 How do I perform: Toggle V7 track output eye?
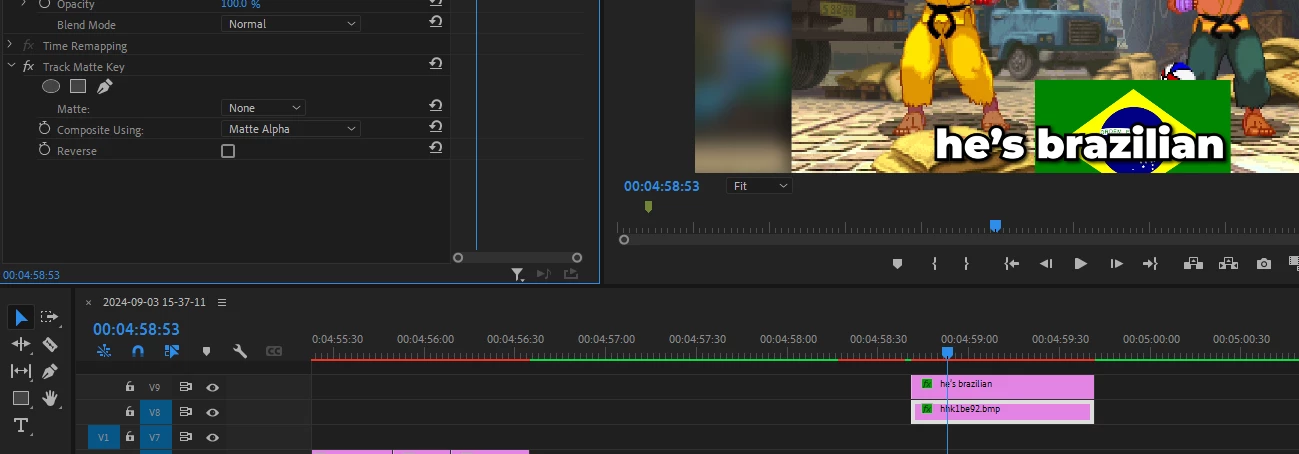[x=212, y=437]
